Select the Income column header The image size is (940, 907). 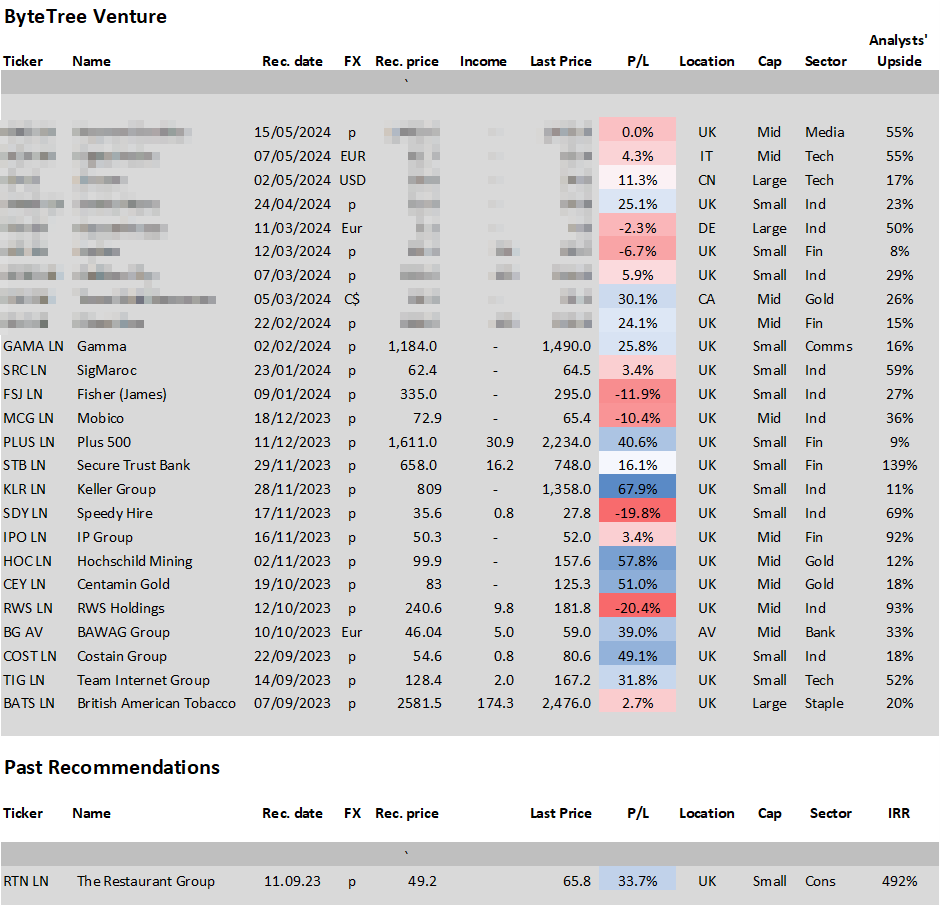(x=483, y=61)
